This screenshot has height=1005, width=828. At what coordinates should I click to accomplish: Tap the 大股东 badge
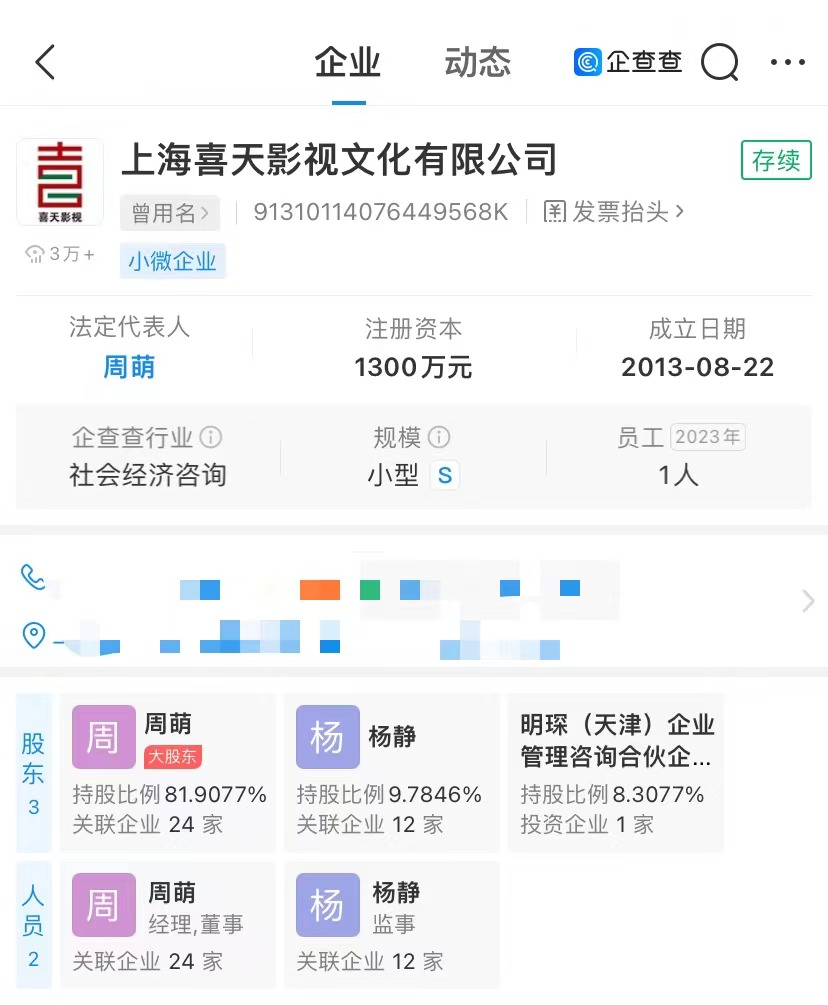pyautogui.click(x=173, y=756)
